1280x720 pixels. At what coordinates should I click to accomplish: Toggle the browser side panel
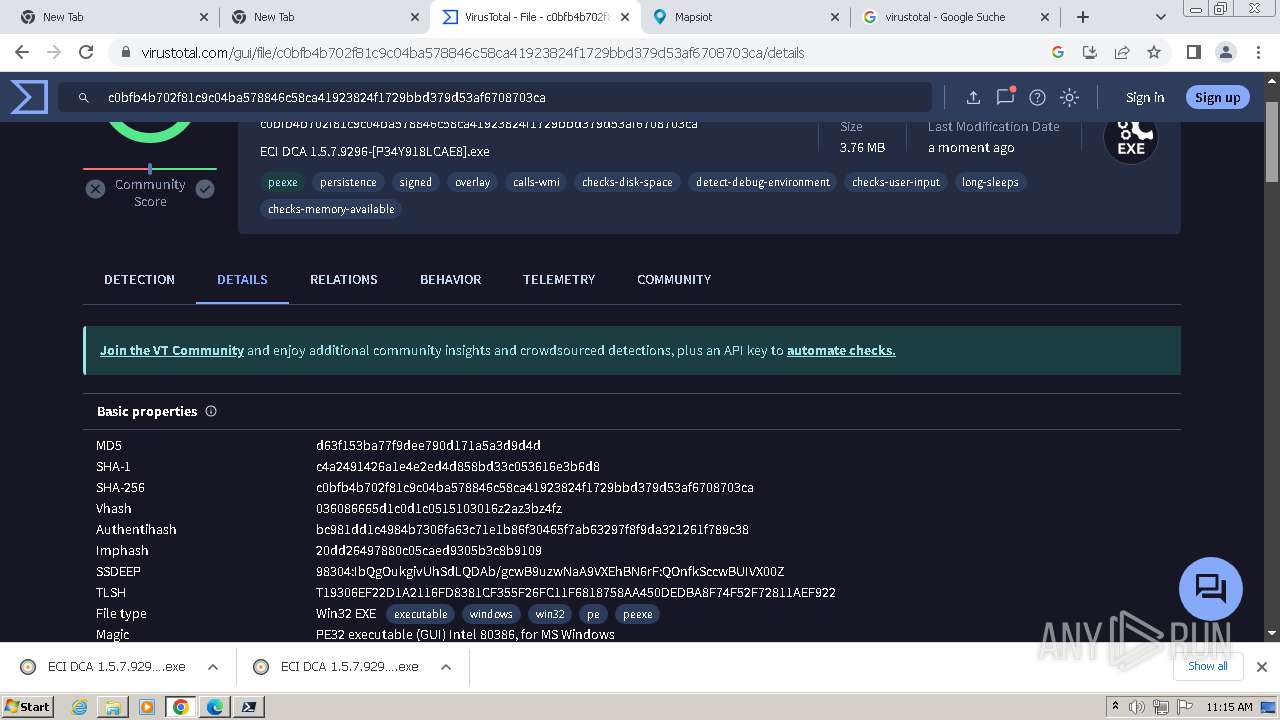(1193, 52)
